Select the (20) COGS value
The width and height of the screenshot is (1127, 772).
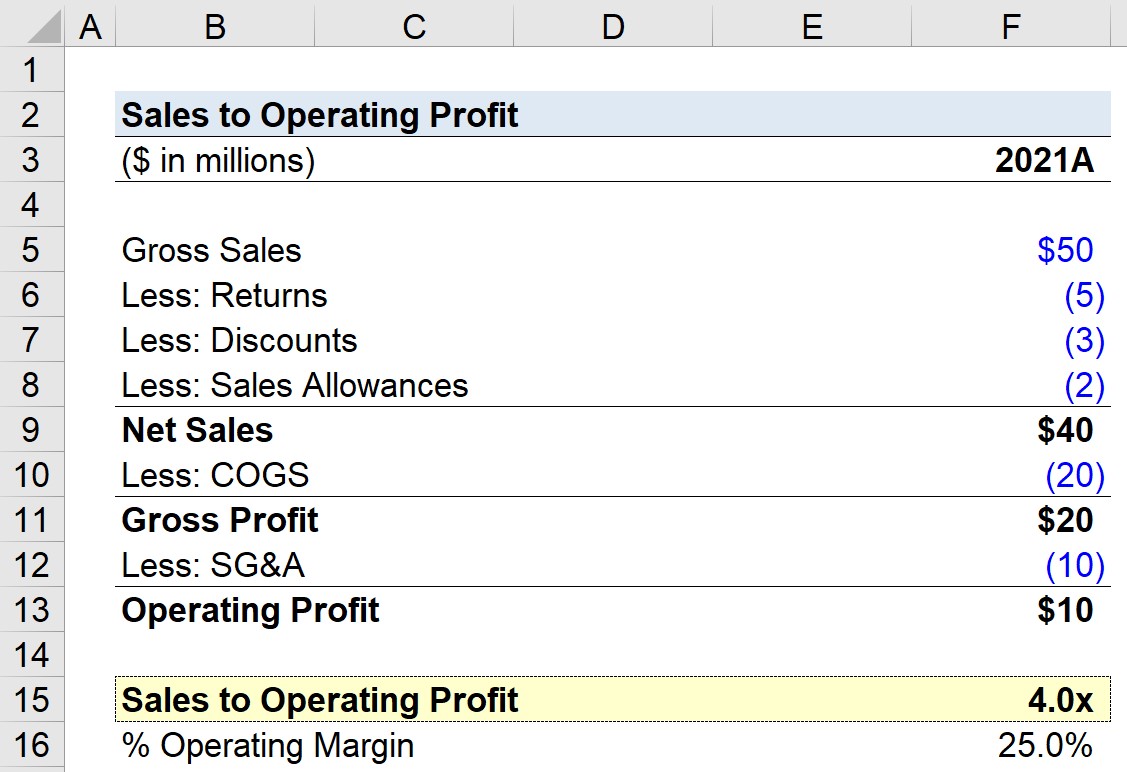(x=1075, y=475)
